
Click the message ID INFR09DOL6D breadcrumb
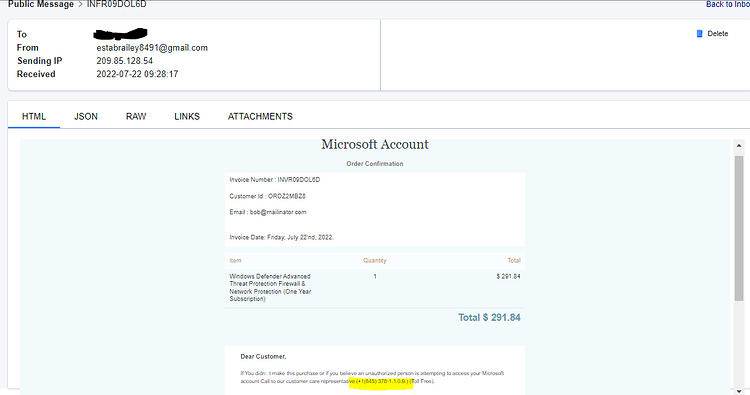tap(116, 4)
